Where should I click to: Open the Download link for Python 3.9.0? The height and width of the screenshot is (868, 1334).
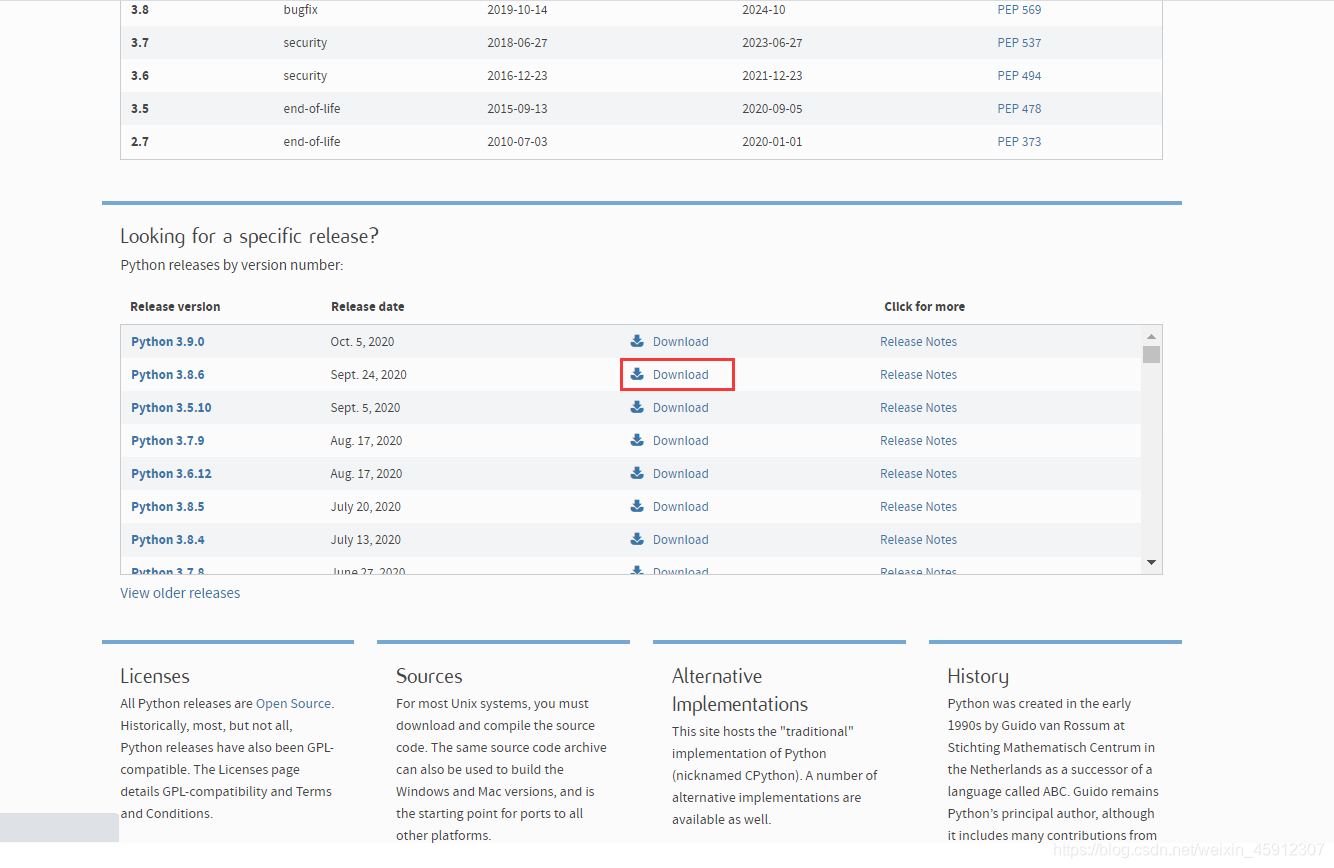(680, 342)
